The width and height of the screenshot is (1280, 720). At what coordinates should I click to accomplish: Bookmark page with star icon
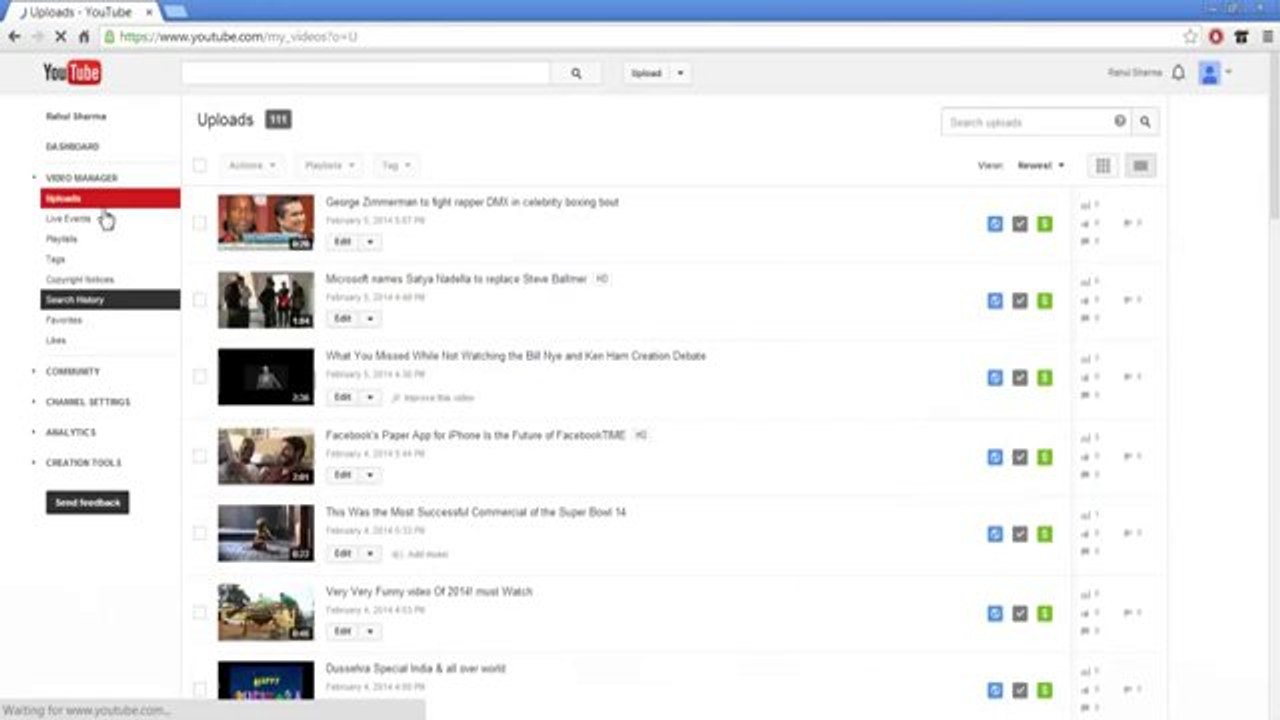[x=1190, y=36]
